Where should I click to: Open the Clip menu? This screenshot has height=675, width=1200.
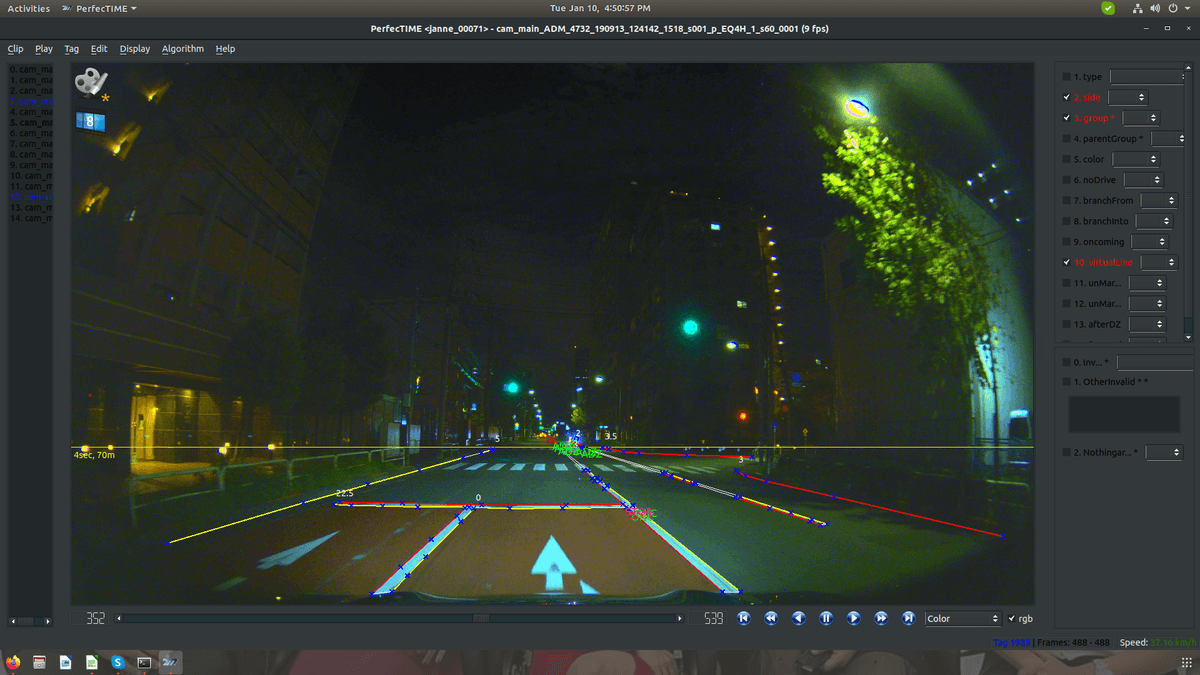click(15, 48)
